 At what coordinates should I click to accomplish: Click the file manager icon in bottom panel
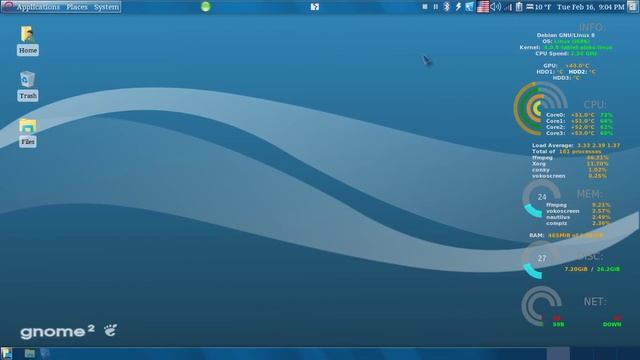tap(29, 353)
